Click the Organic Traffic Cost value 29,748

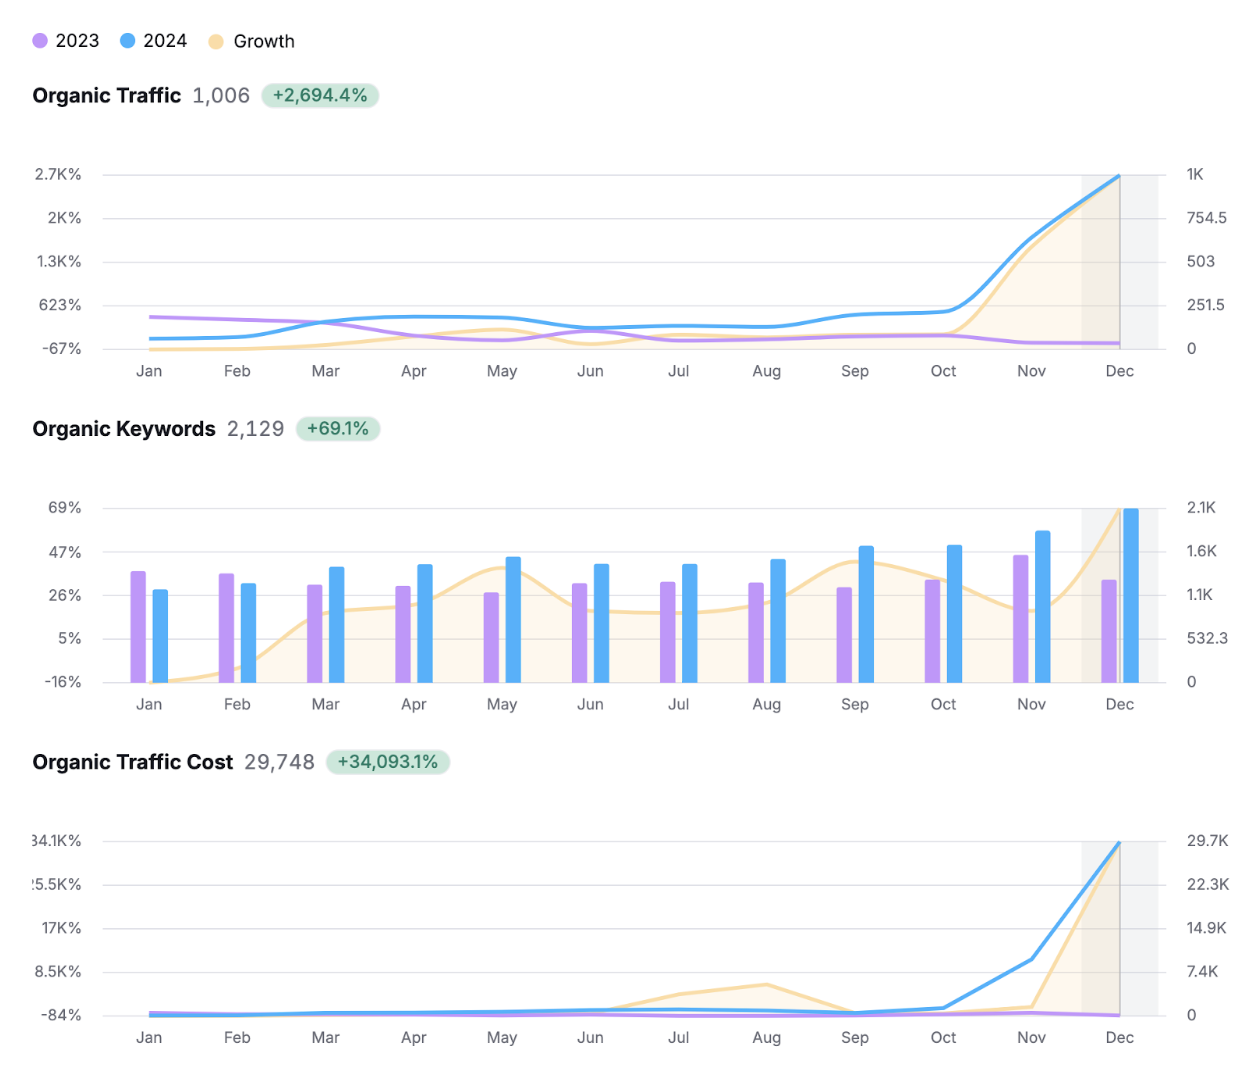[x=279, y=762]
